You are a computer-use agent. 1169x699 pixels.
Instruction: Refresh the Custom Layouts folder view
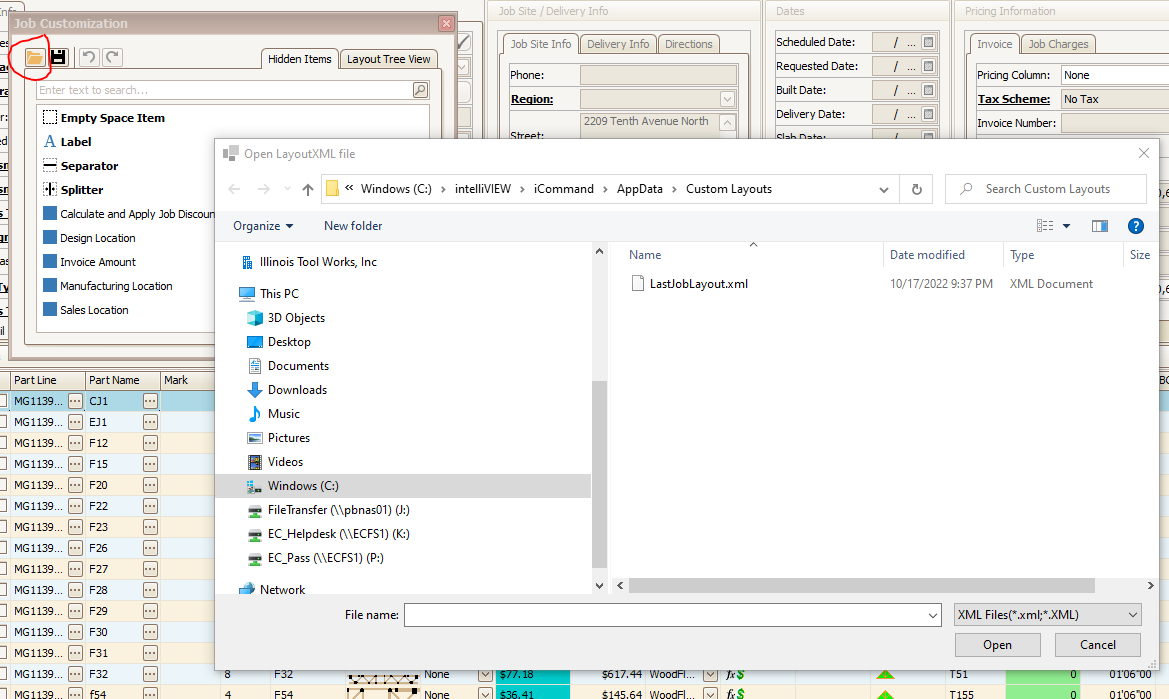[x=915, y=189]
